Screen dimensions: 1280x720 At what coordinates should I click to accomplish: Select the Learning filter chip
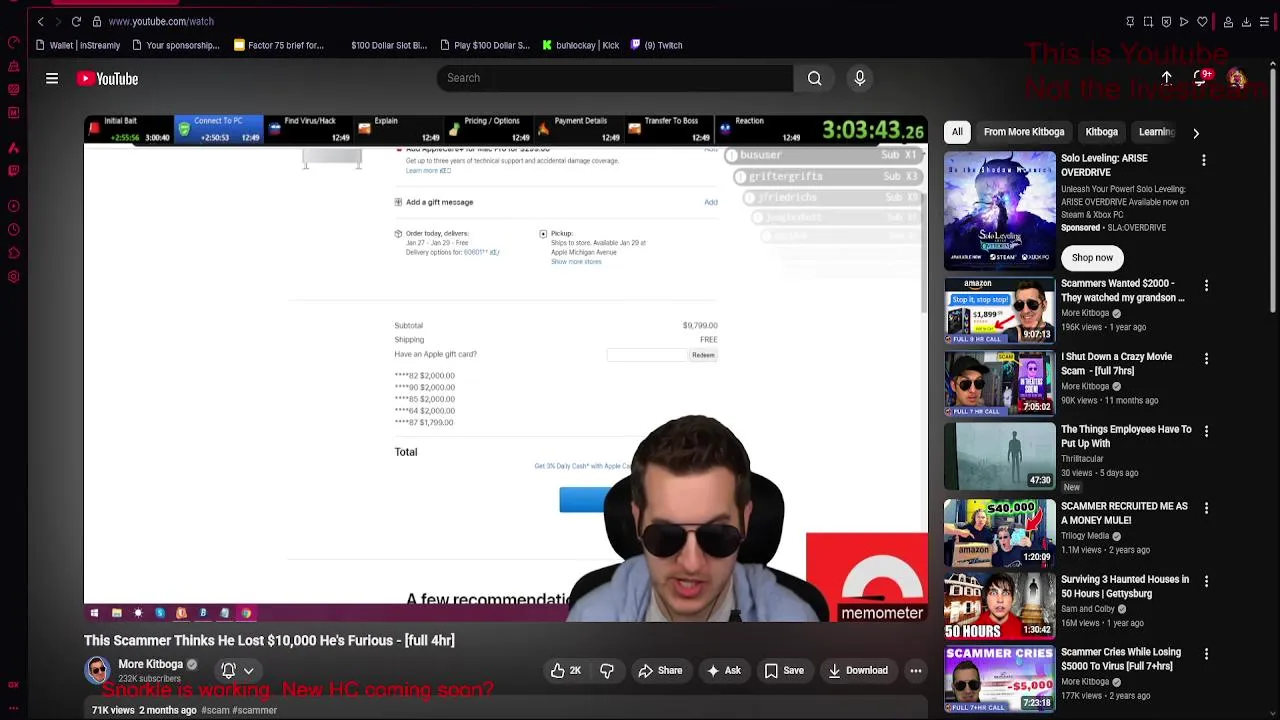(1156, 132)
